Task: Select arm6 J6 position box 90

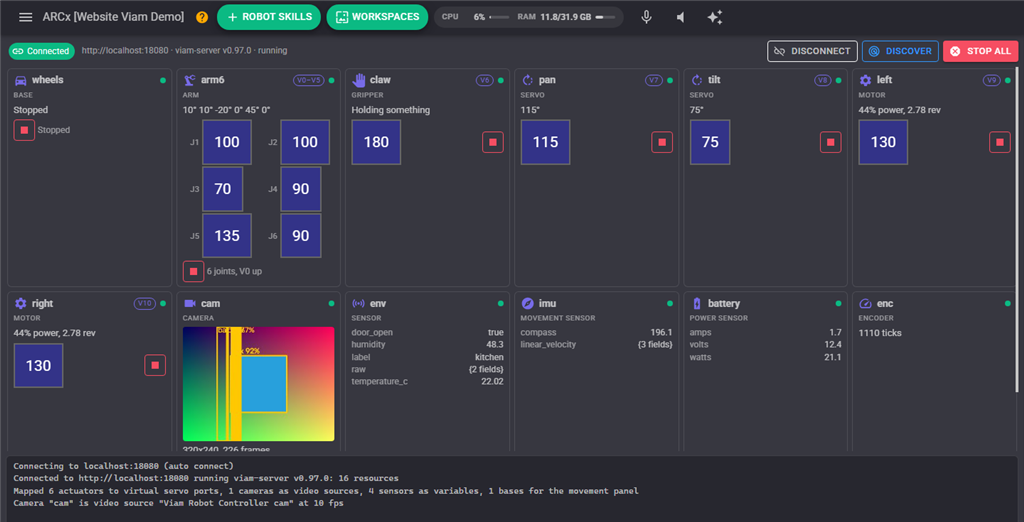Action: [300, 236]
